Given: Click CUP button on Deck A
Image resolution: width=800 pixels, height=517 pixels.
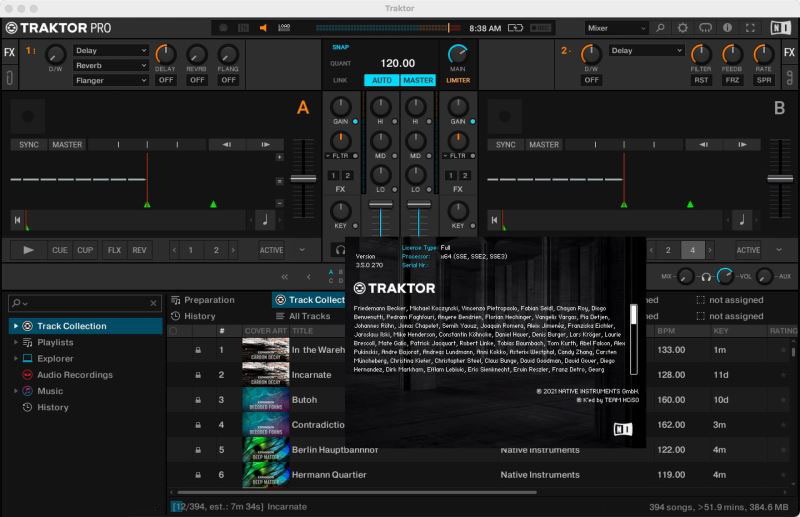Looking at the screenshot, I should 85,250.
